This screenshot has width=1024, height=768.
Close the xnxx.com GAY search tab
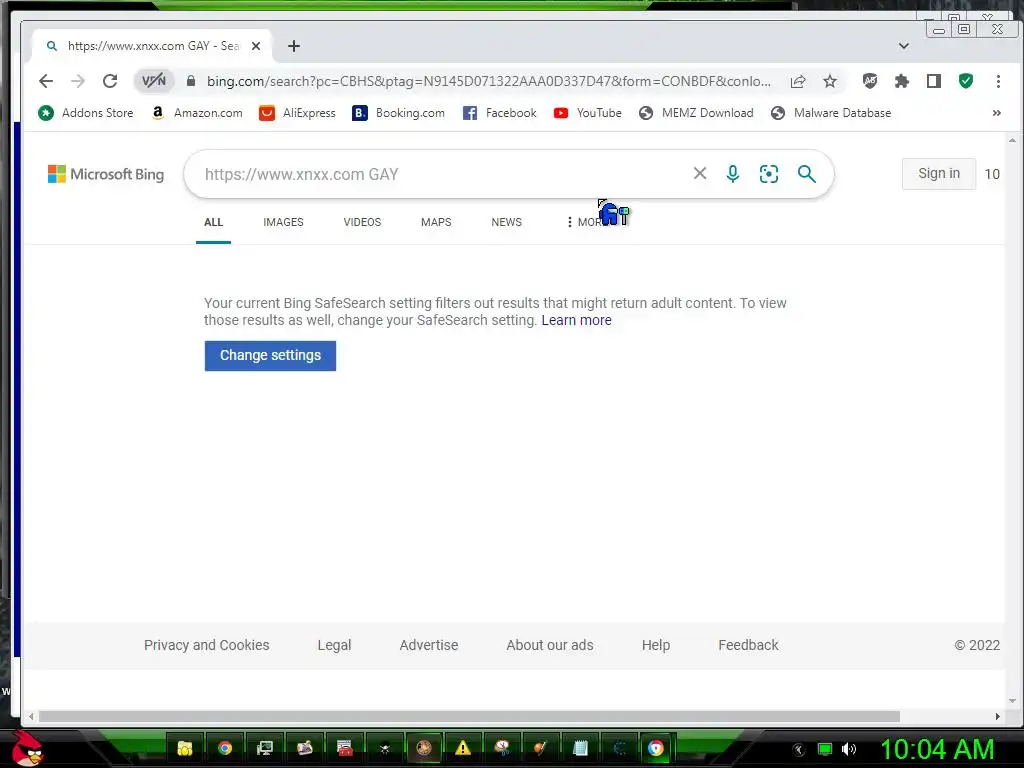coord(256,46)
